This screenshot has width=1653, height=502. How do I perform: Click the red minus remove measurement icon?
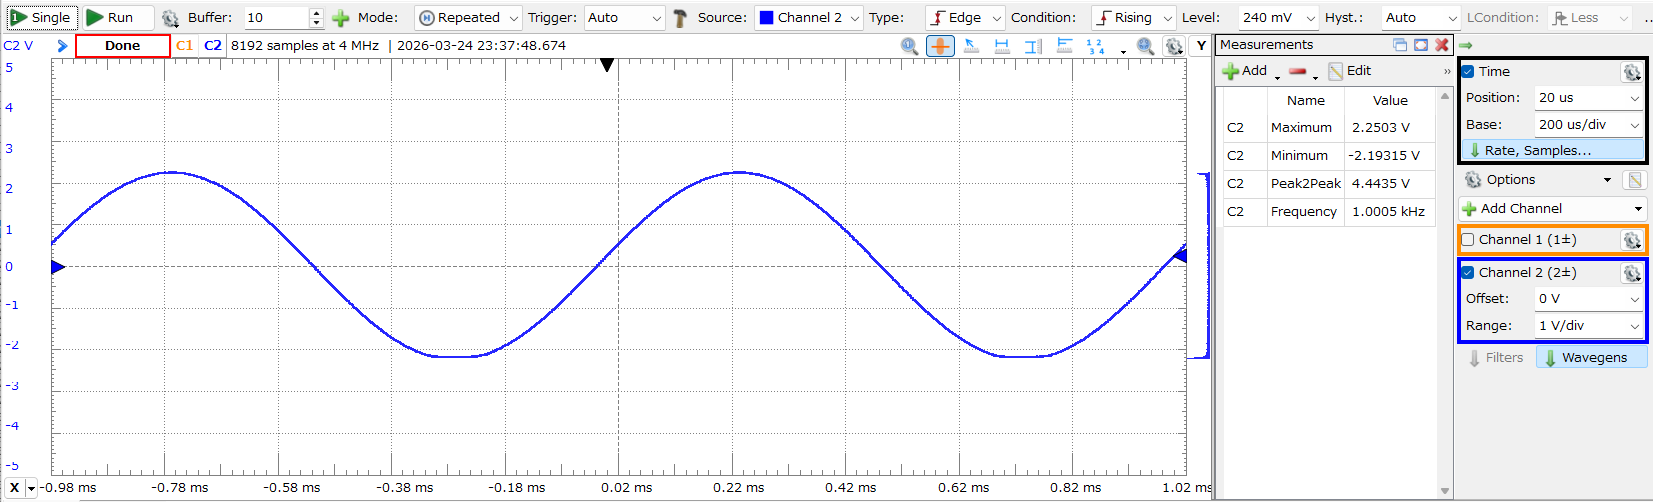coord(1297,71)
